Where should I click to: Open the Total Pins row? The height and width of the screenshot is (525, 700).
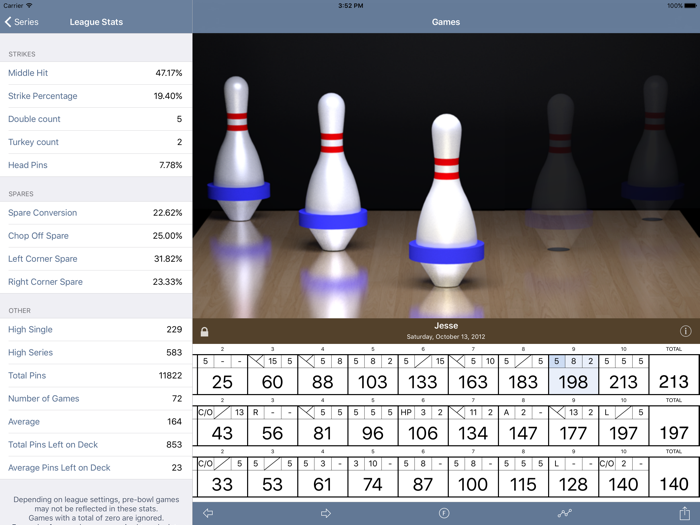(x=96, y=375)
